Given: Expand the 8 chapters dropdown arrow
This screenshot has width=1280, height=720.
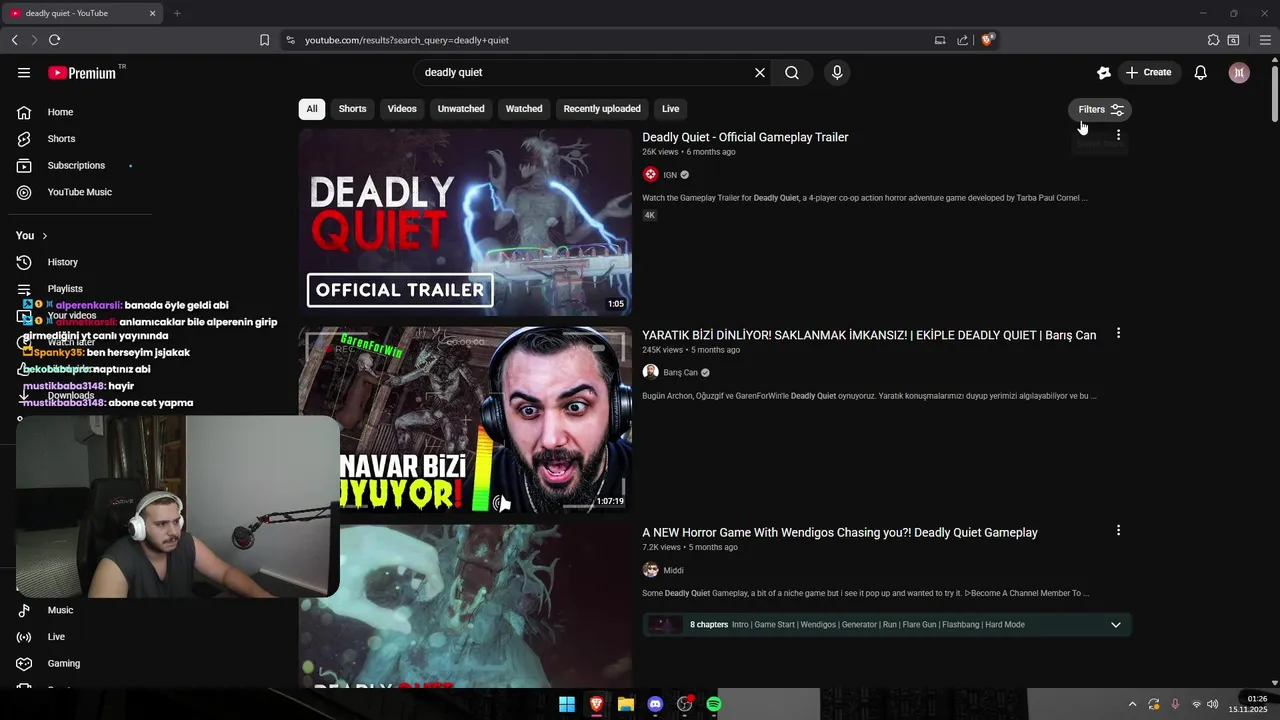Looking at the screenshot, I should click(1116, 625).
